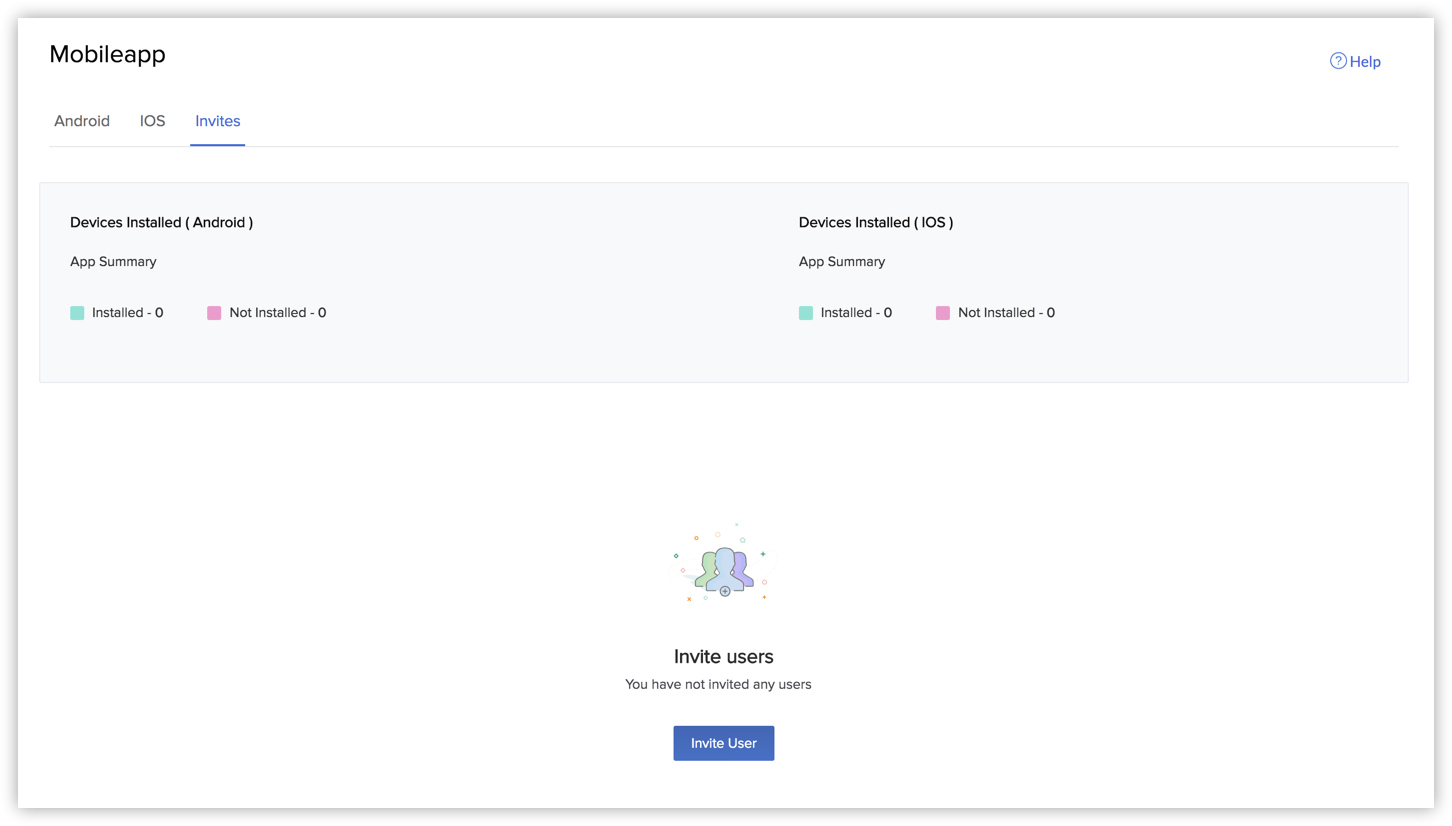Click Android App Summary label

click(x=113, y=262)
